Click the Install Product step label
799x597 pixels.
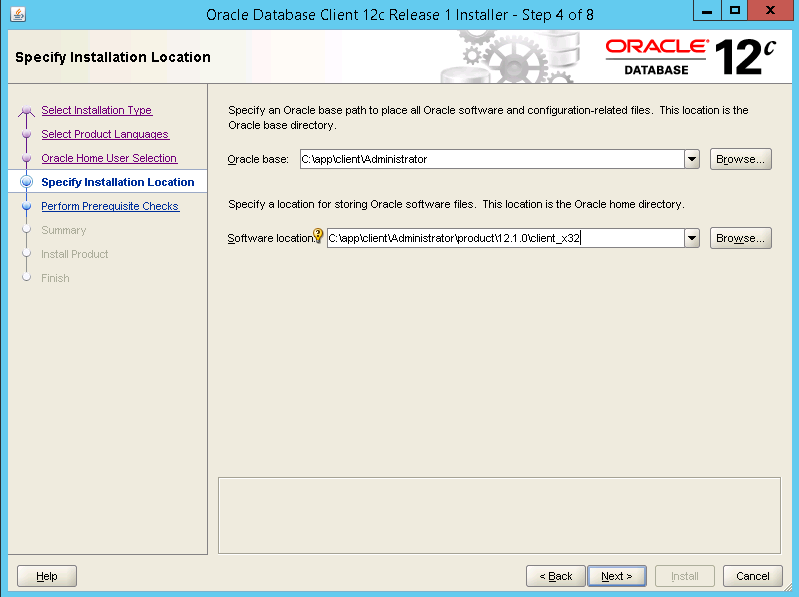tap(74, 254)
